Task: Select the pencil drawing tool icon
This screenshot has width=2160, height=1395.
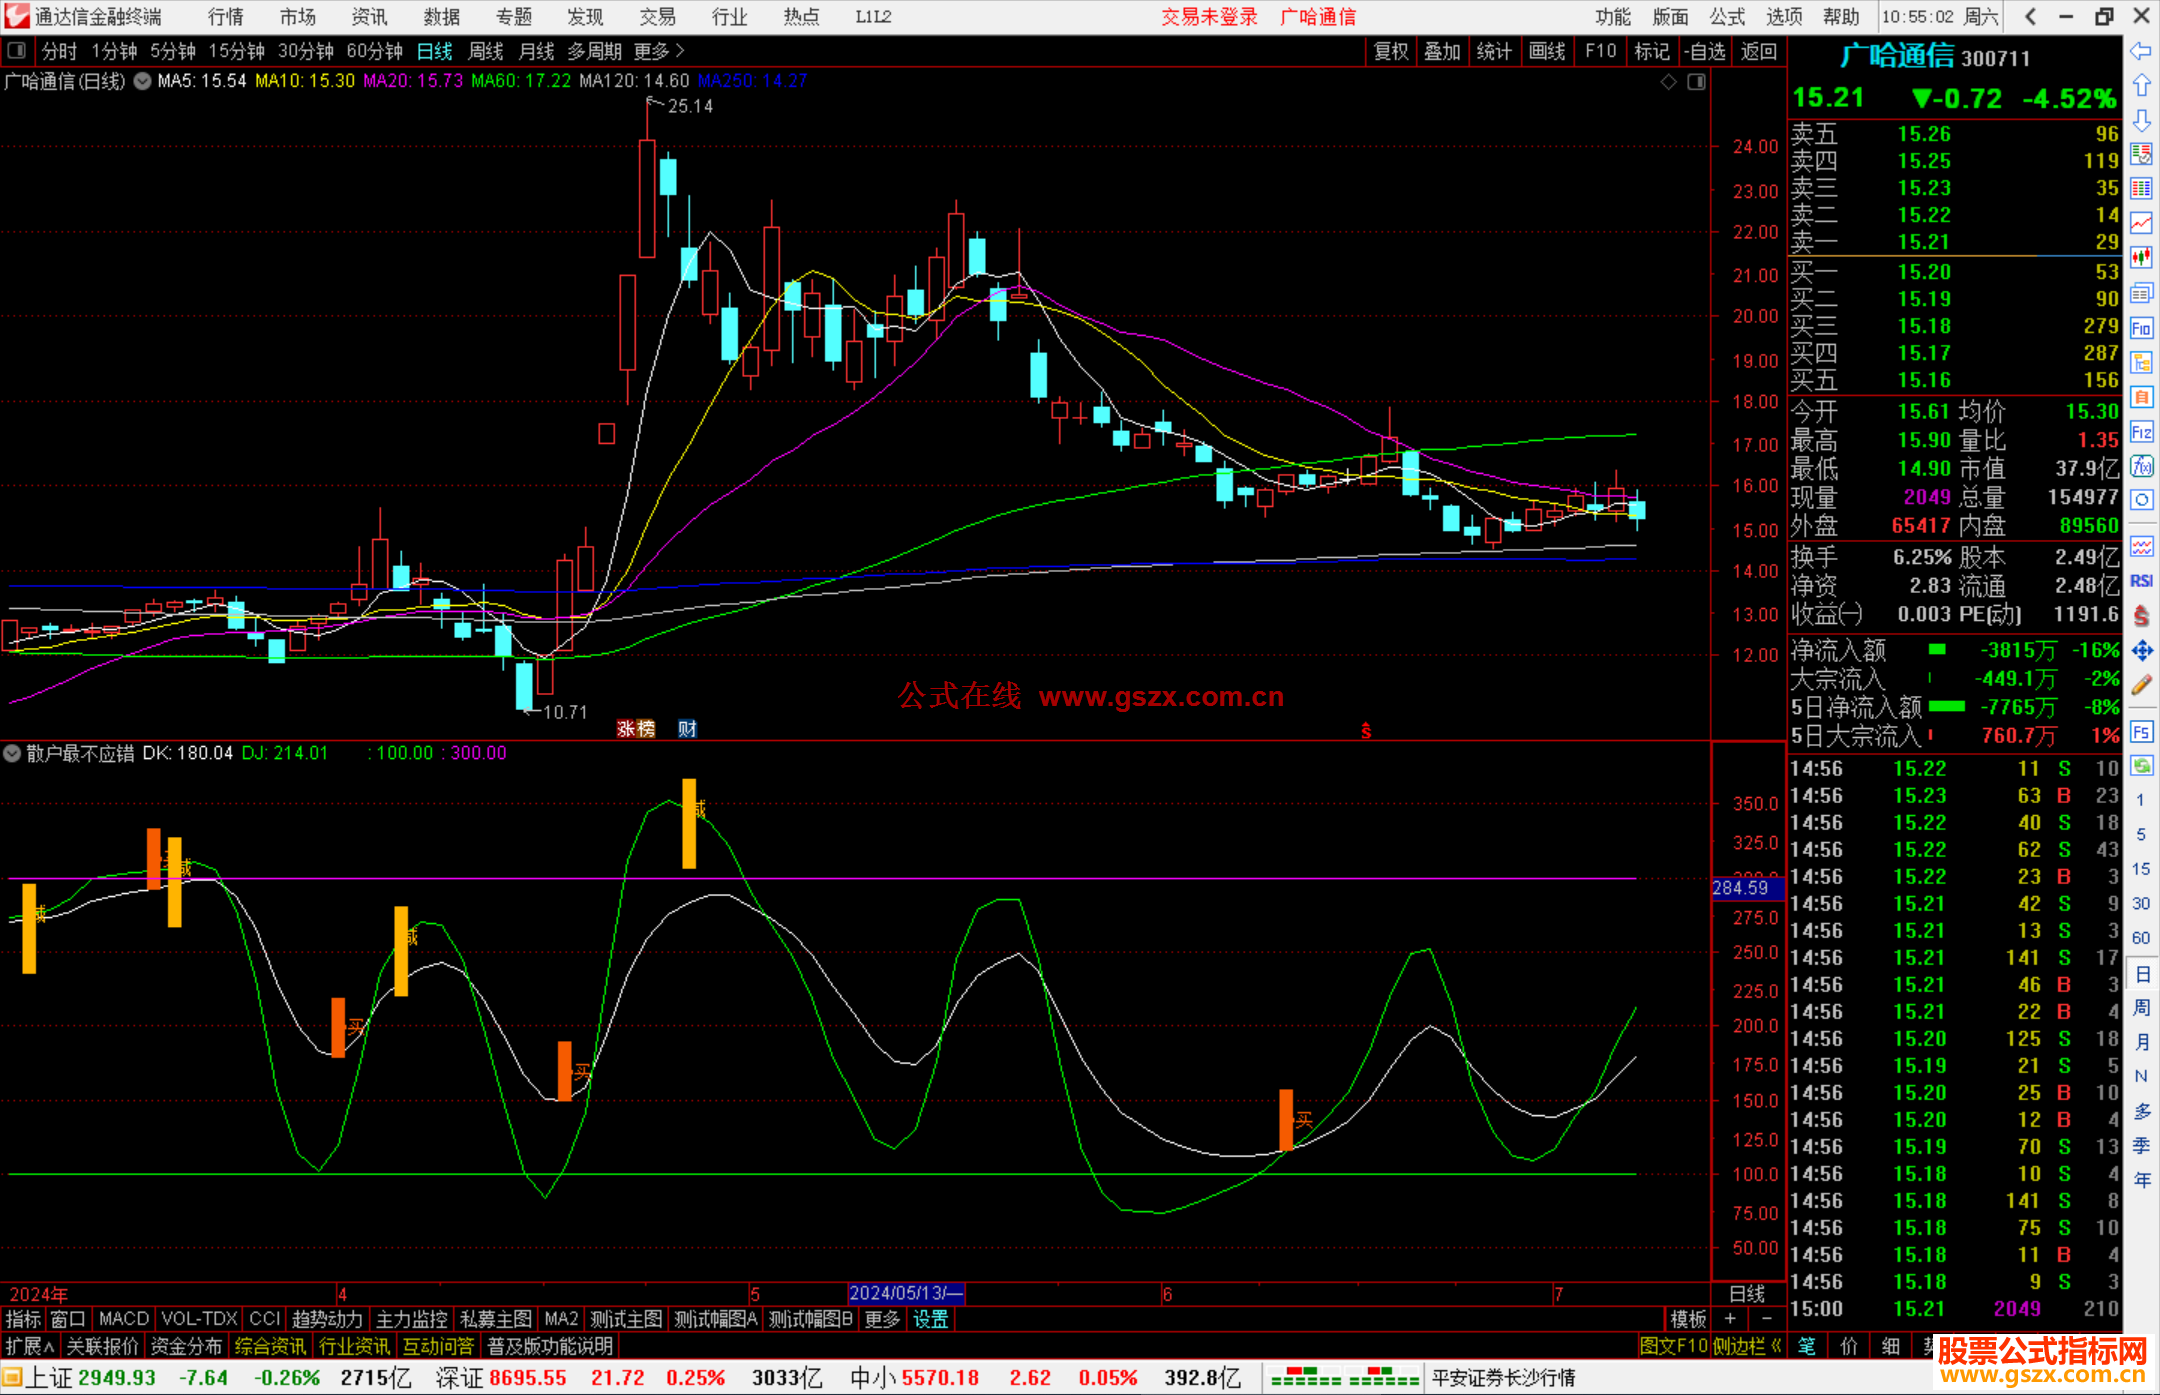Action: coord(2141,685)
